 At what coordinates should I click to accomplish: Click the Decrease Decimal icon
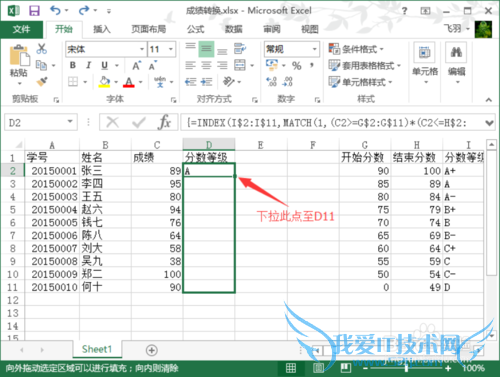(x=288, y=81)
